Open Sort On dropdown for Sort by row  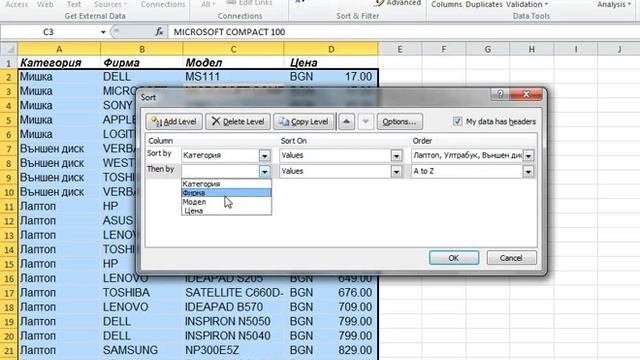tap(396, 156)
